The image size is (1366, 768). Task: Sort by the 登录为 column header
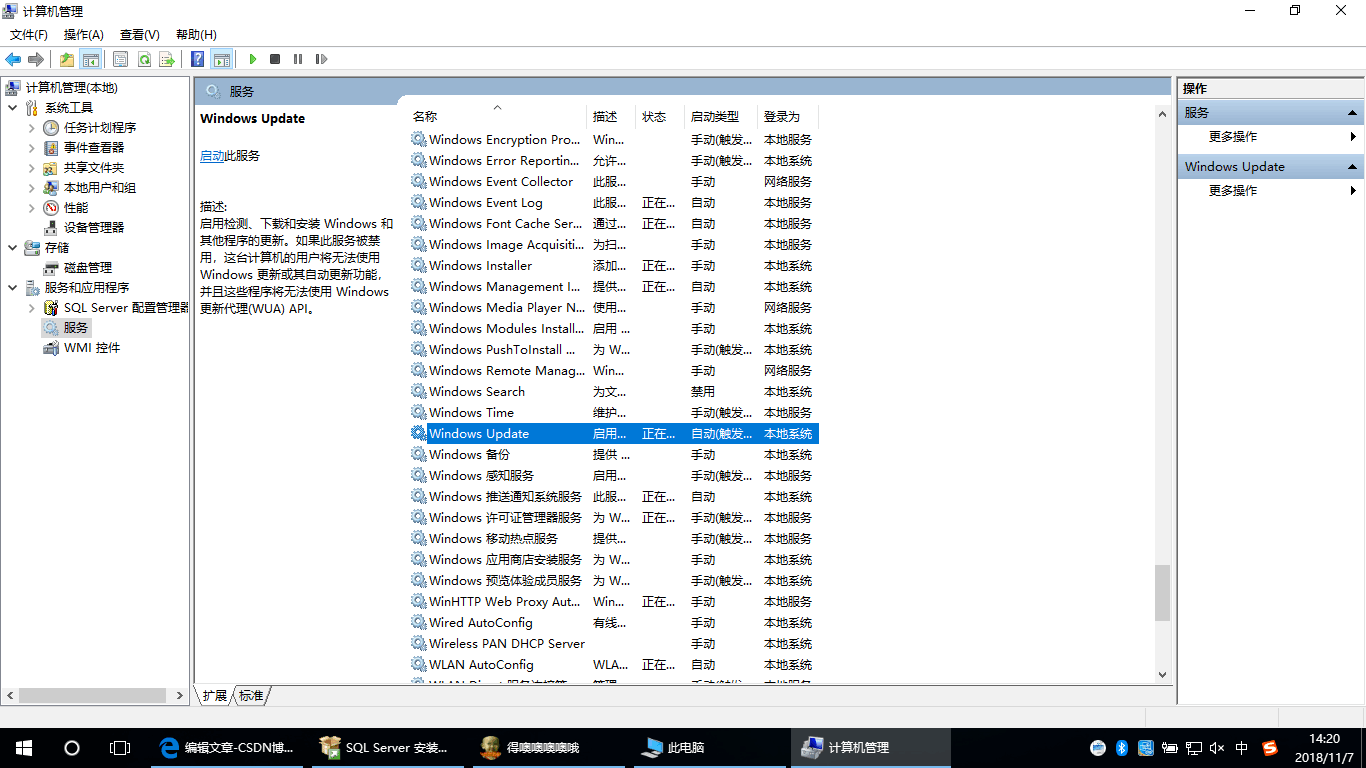788,116
